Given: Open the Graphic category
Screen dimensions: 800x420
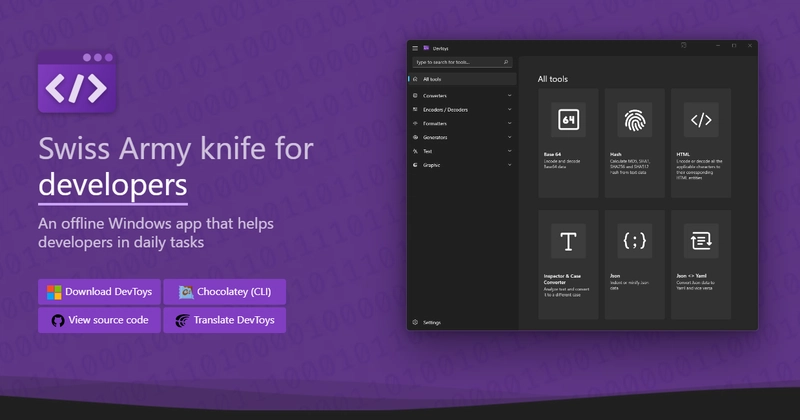Looking at the screenshot, I should coord(462,165).
